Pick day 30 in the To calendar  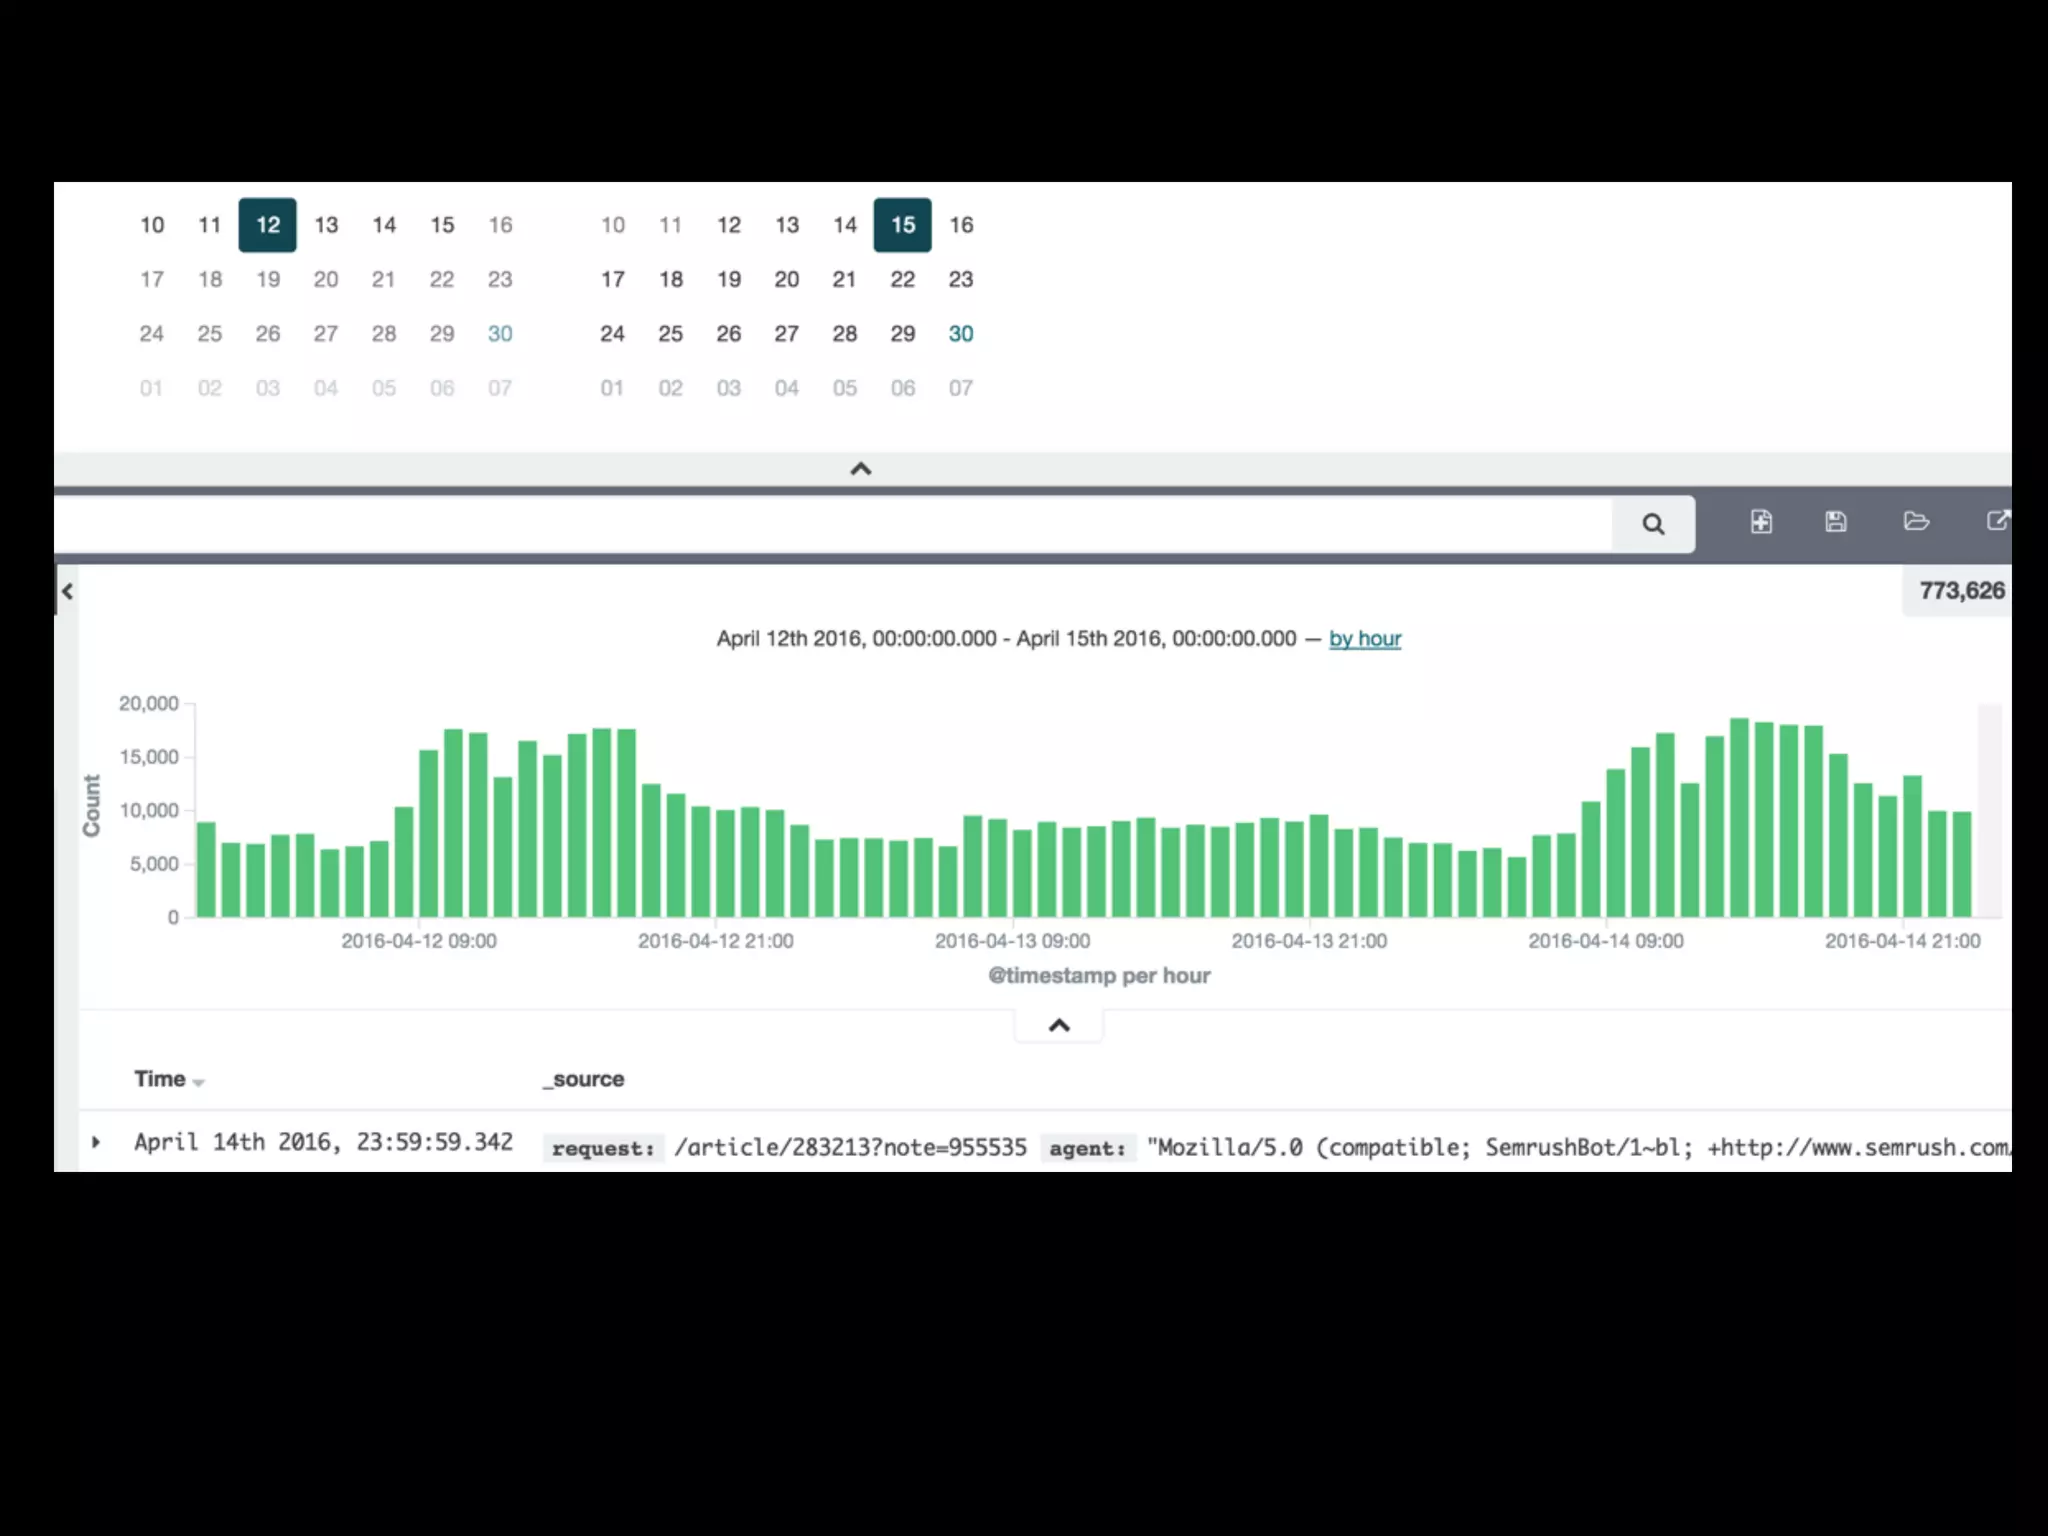tap(960, 334)
